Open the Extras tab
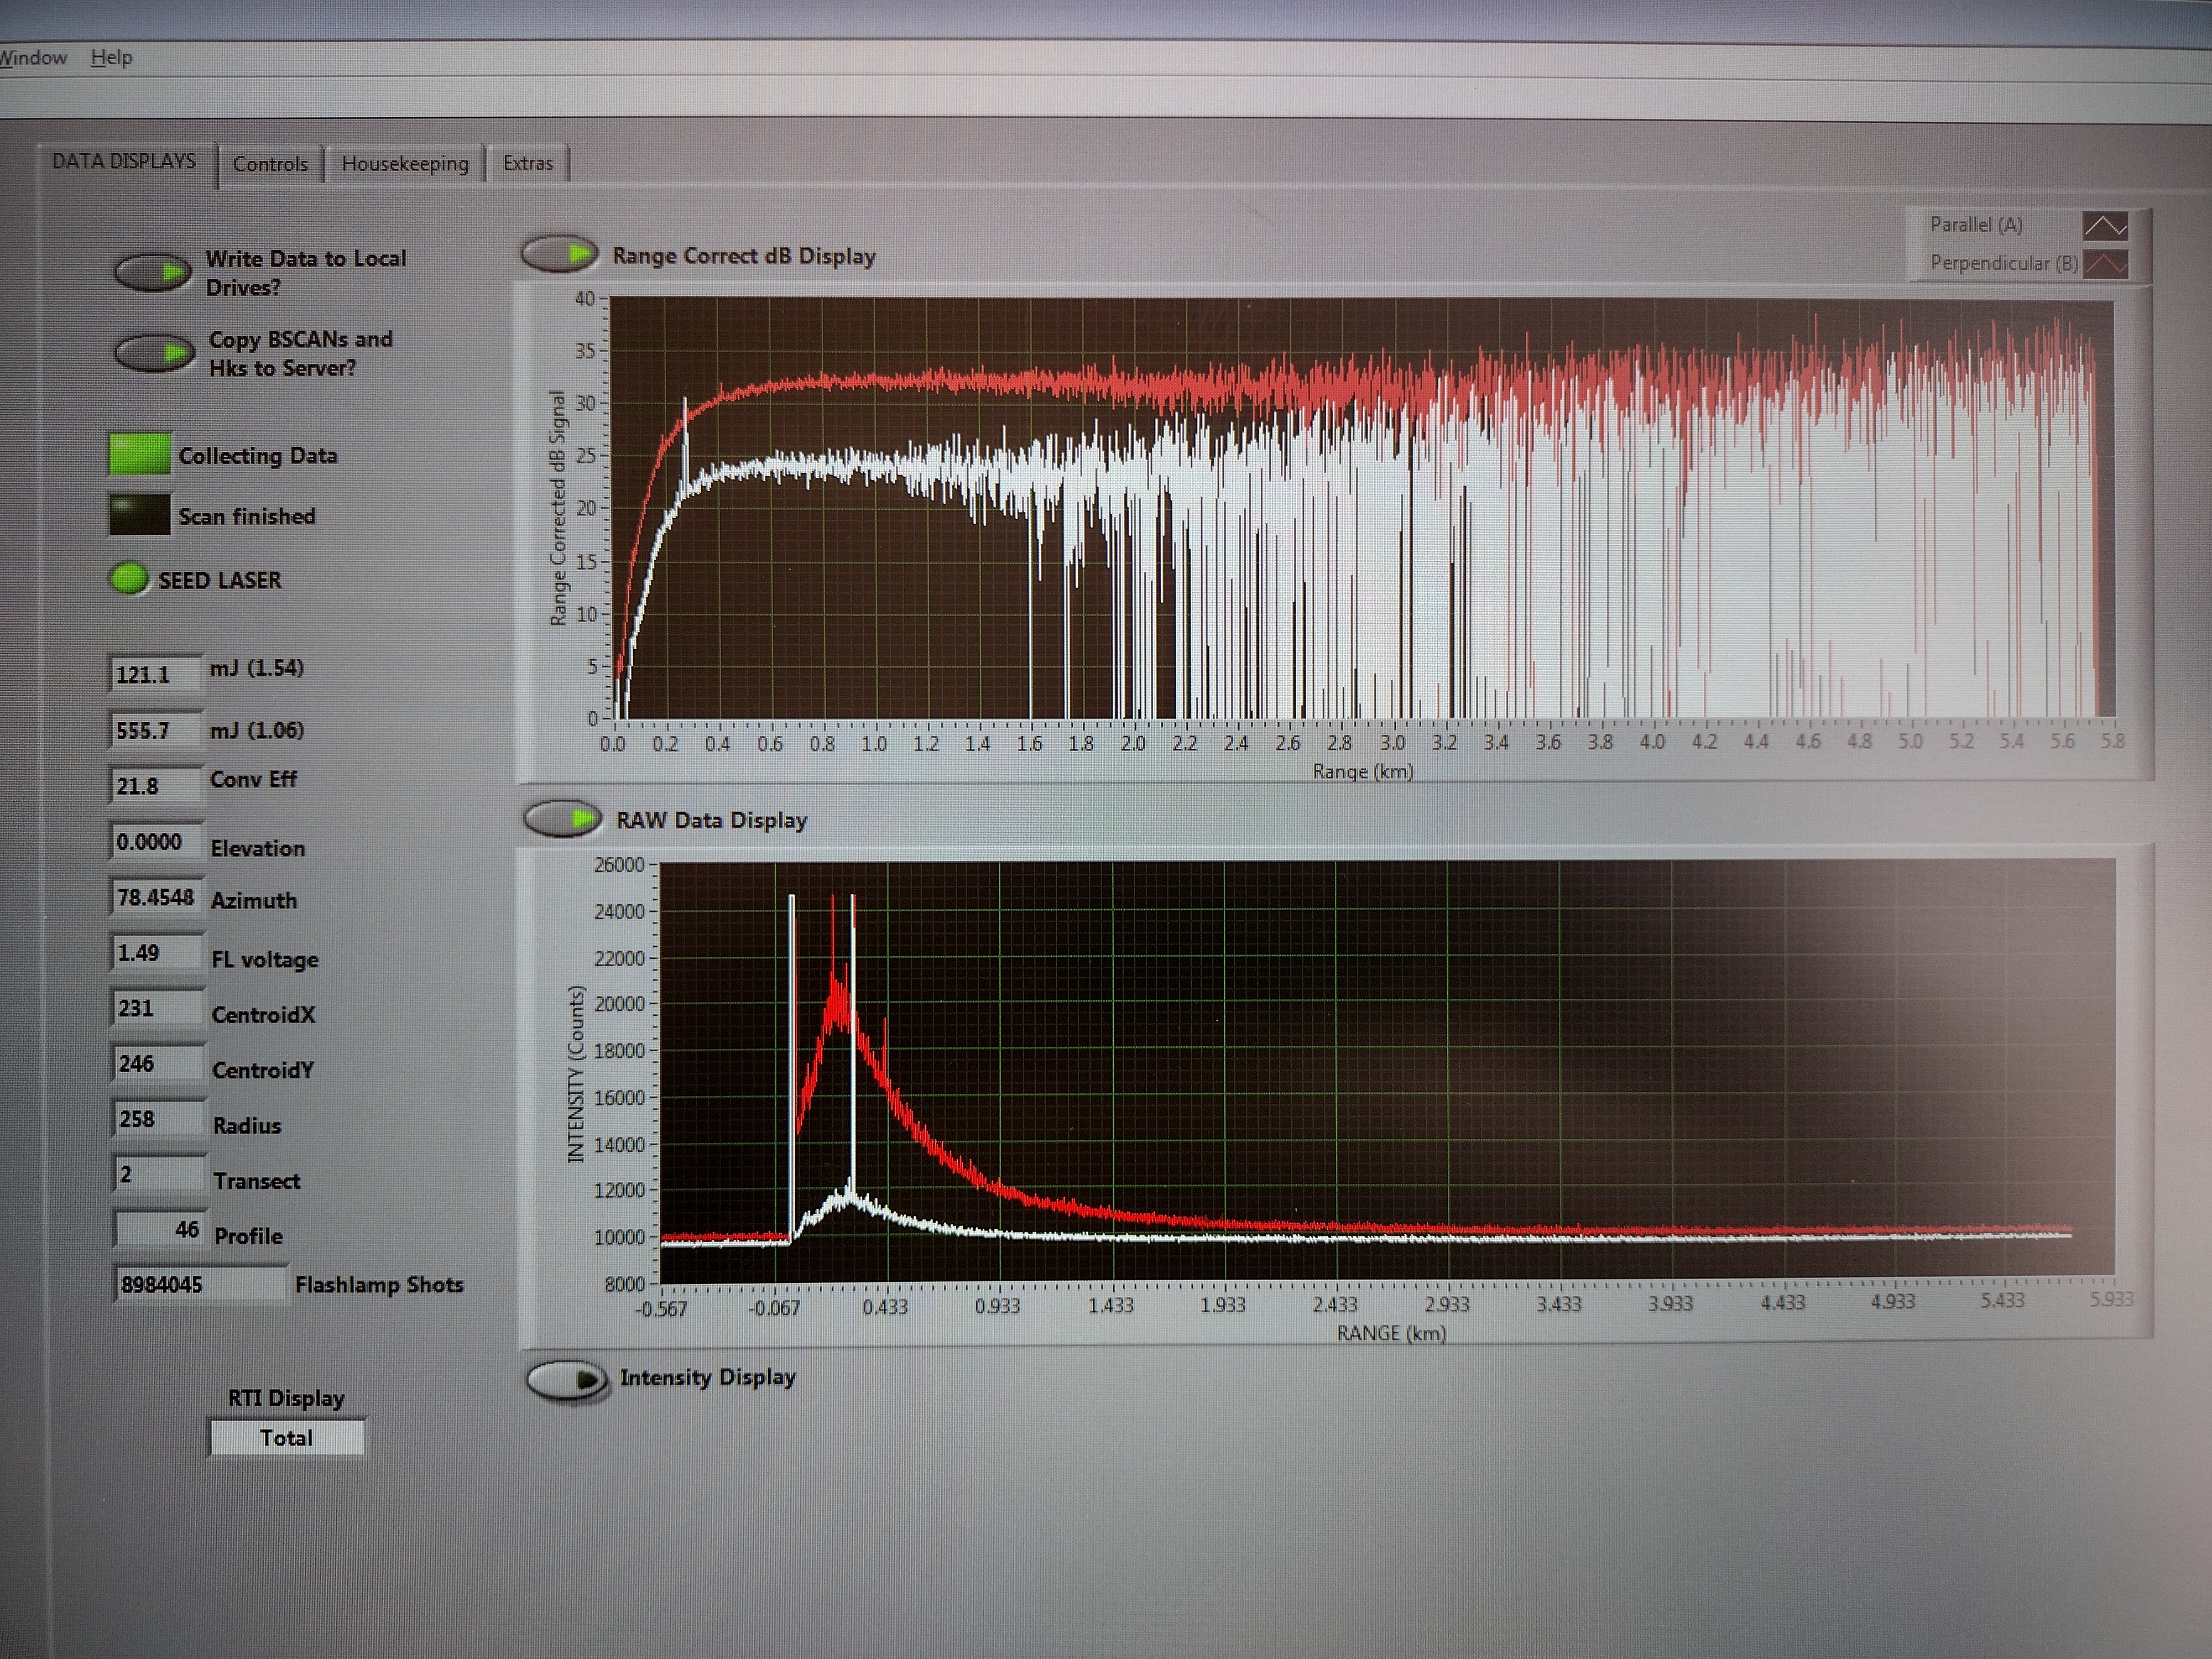Viewport: 2212px width, 1659px height. 528,163
